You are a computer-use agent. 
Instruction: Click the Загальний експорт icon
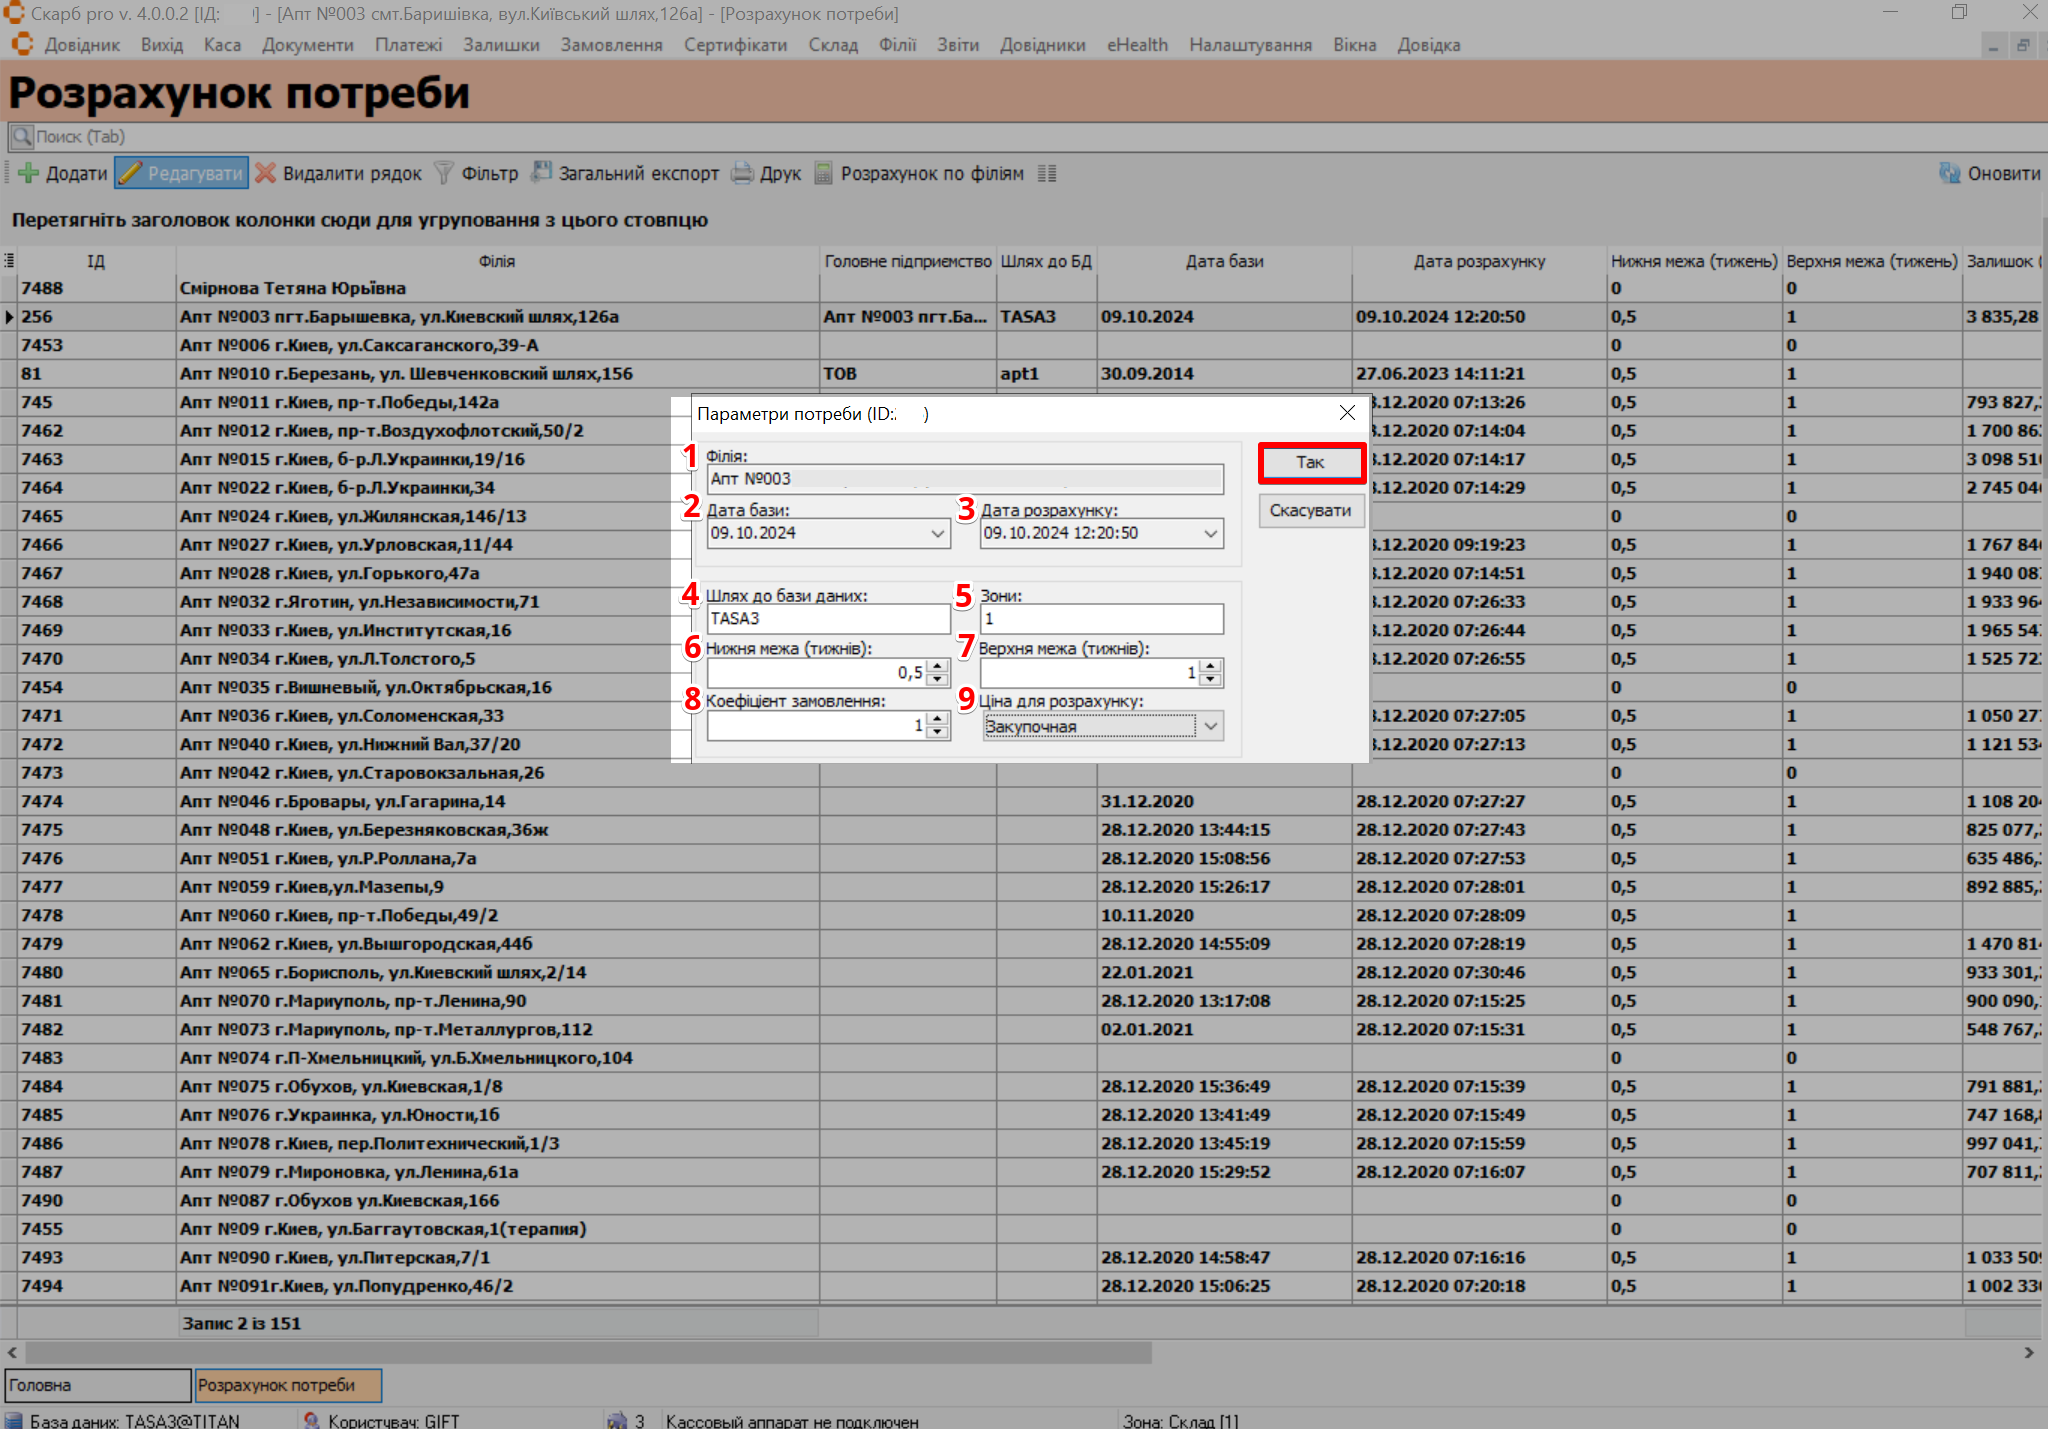[541, 173]
